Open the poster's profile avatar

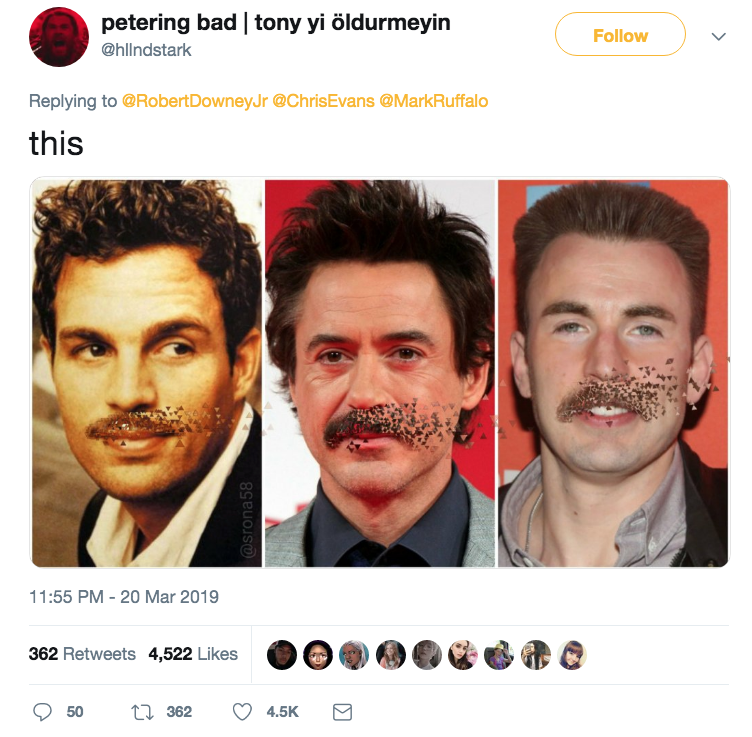coord(59,37)
